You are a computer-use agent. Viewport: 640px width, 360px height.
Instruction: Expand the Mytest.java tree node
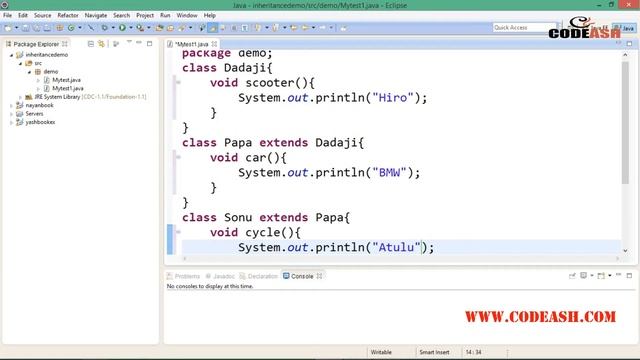coord(38,80)
